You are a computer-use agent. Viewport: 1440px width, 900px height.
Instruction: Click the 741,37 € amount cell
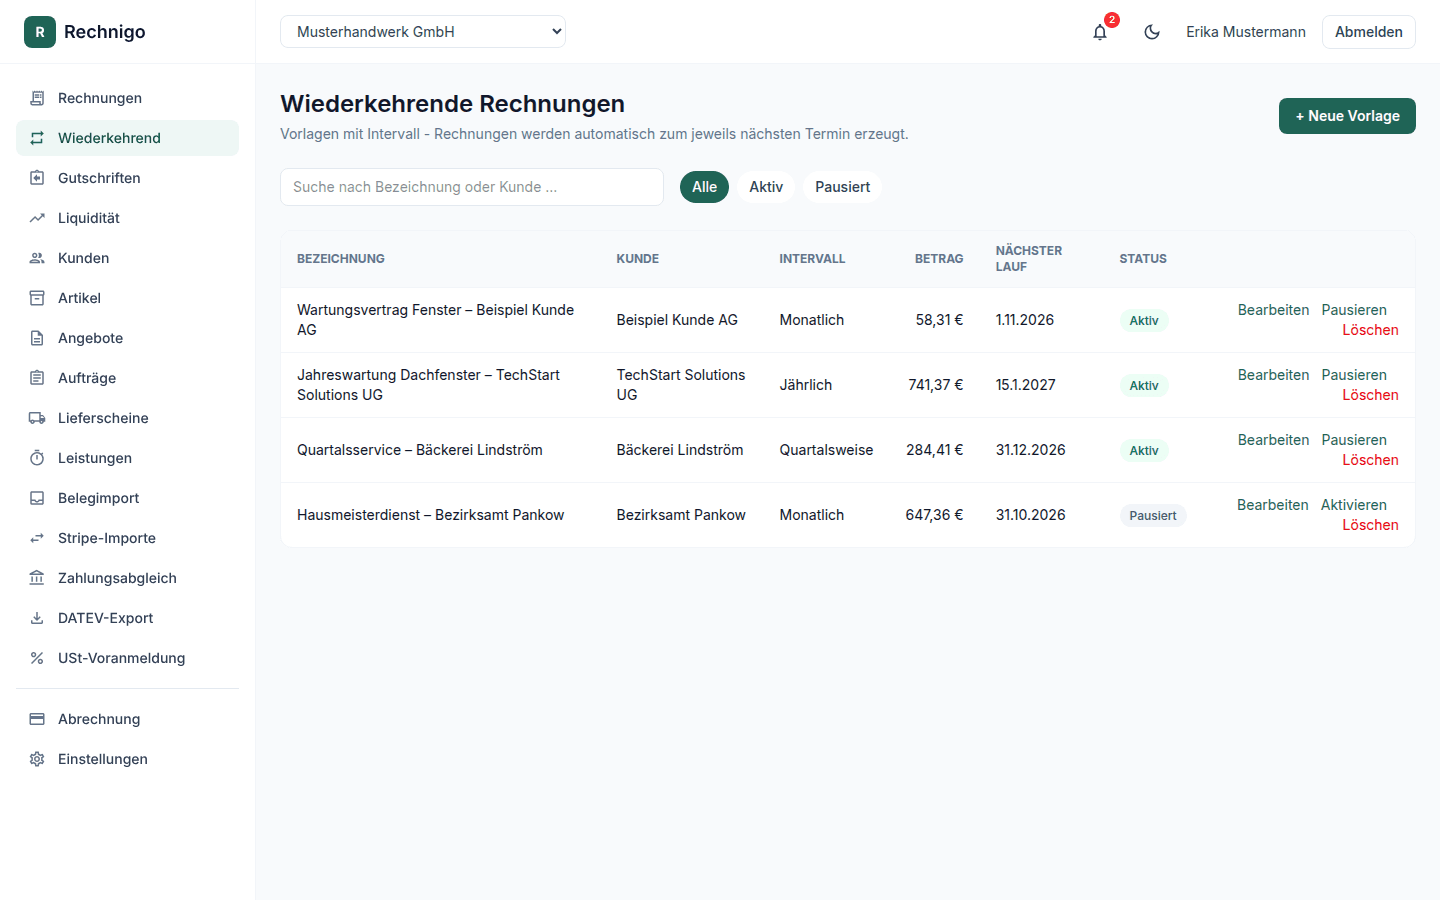tap(935, 385)
